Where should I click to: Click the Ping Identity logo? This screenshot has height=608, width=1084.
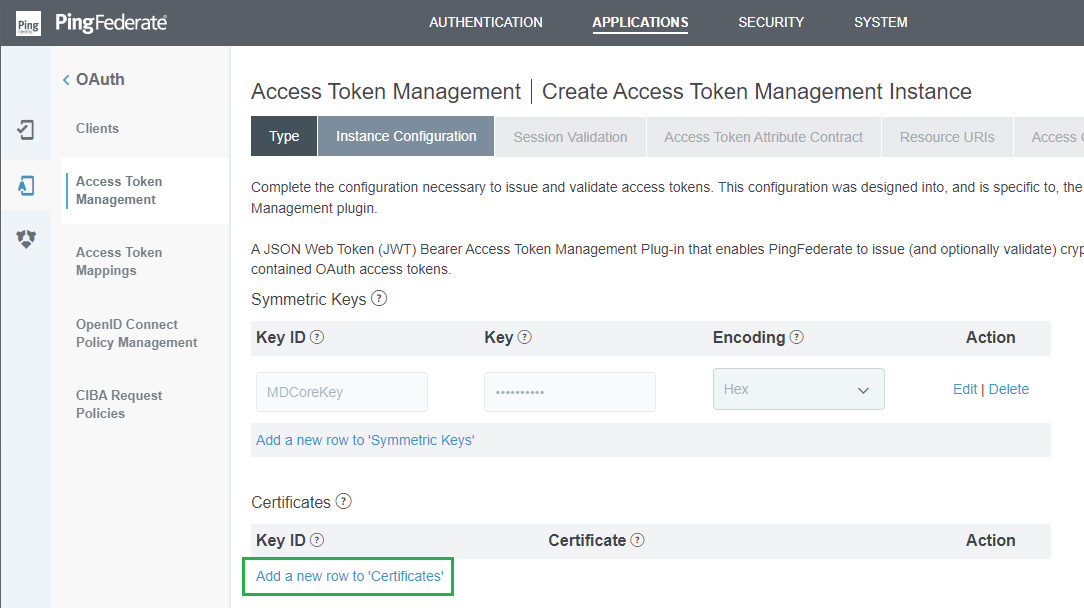[x=28, y=24]
